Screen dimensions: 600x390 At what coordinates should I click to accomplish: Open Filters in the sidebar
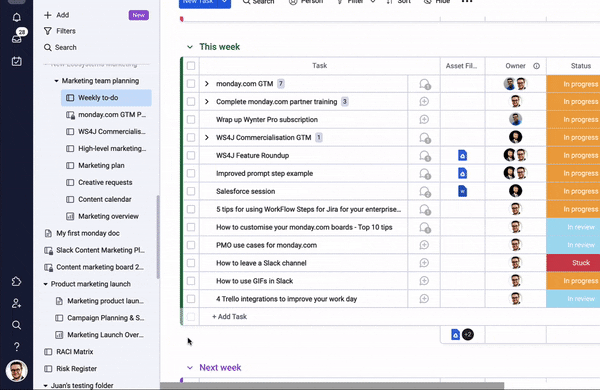point(60,31)
